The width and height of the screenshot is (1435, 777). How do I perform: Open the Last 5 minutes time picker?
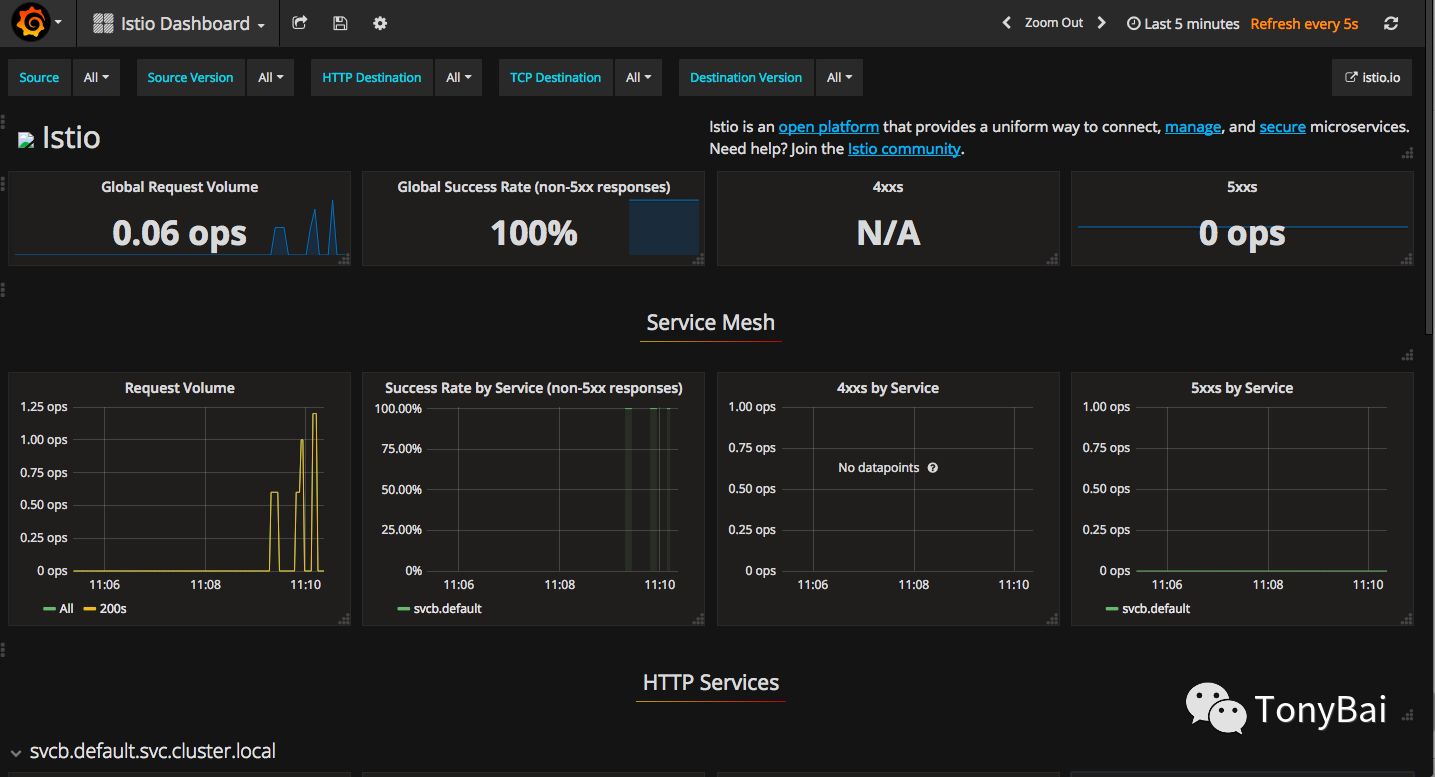click(1183, 24)
